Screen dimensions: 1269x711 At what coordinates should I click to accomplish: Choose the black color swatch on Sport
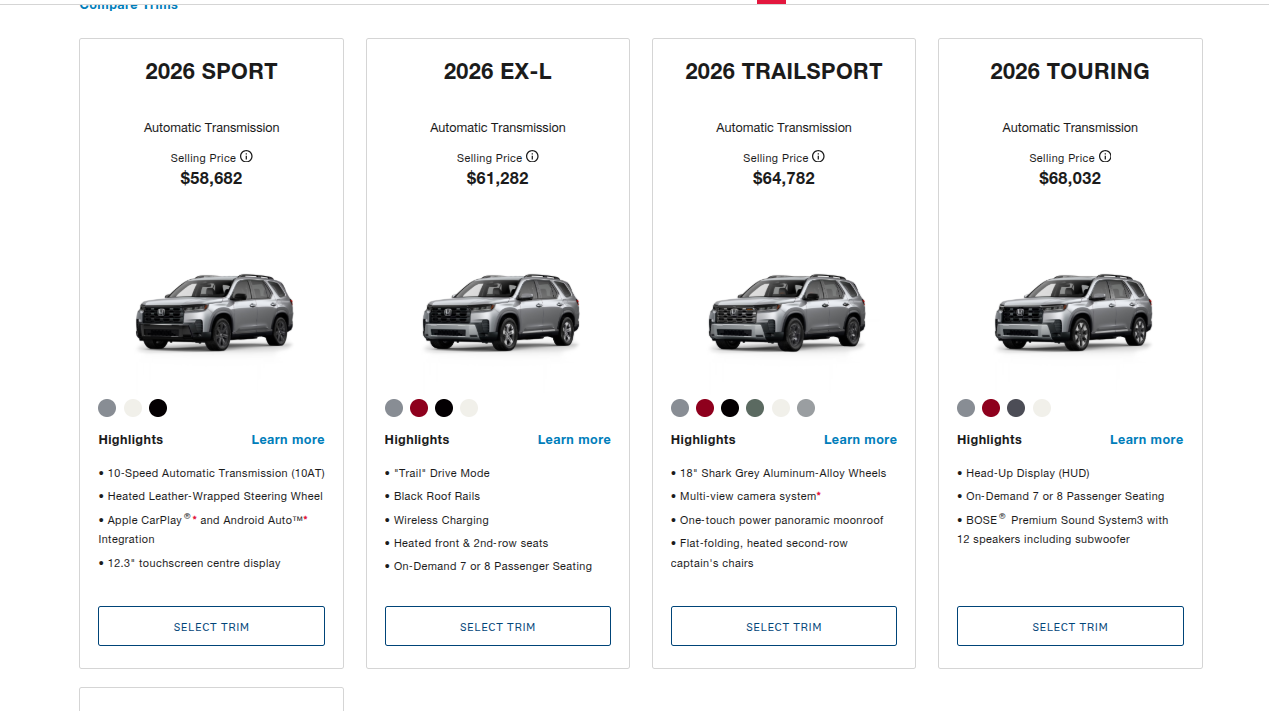click(158, 408)
